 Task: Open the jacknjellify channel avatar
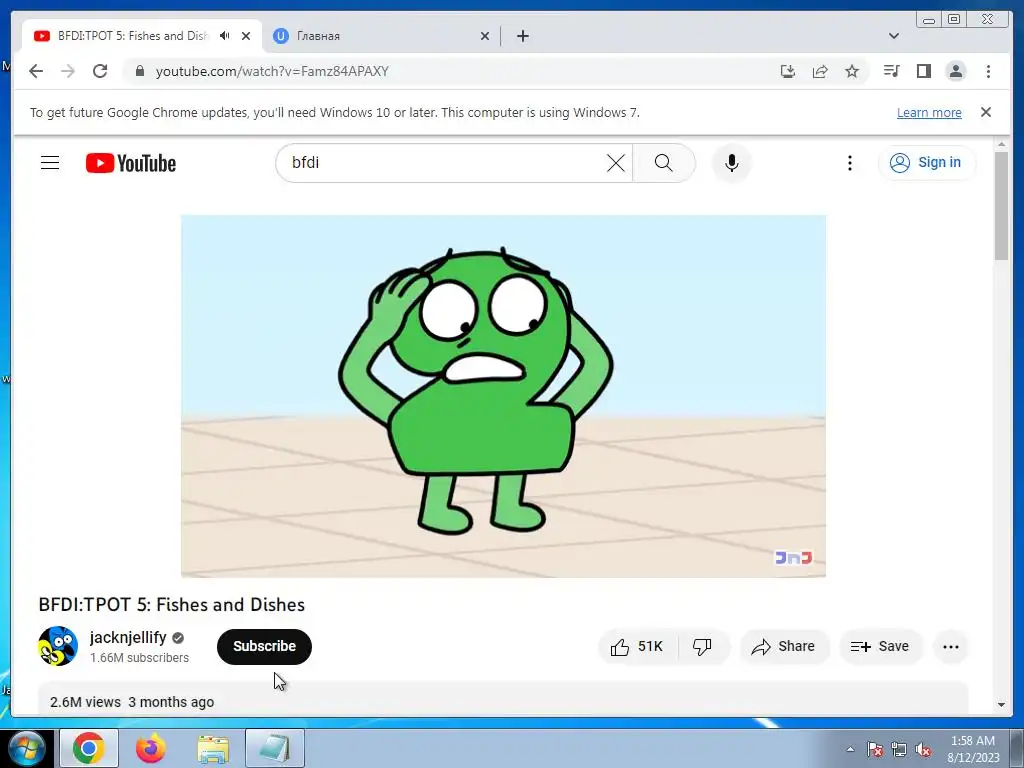click(x=57, y=646)
